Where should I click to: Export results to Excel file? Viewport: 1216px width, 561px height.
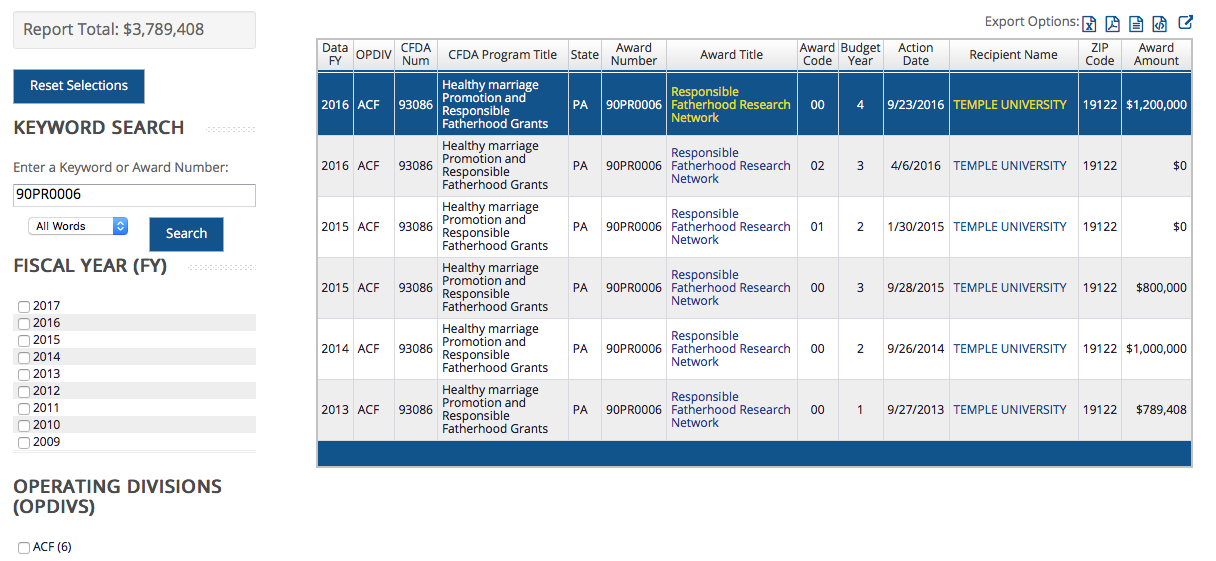1090,24
